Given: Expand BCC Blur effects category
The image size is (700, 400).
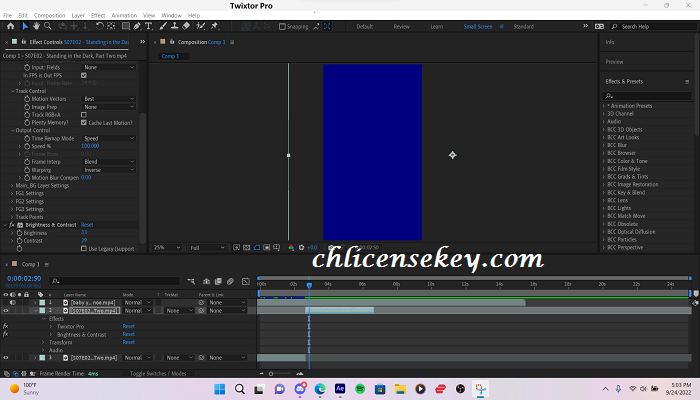Looking at the screenshot, I should coord(604,145).
